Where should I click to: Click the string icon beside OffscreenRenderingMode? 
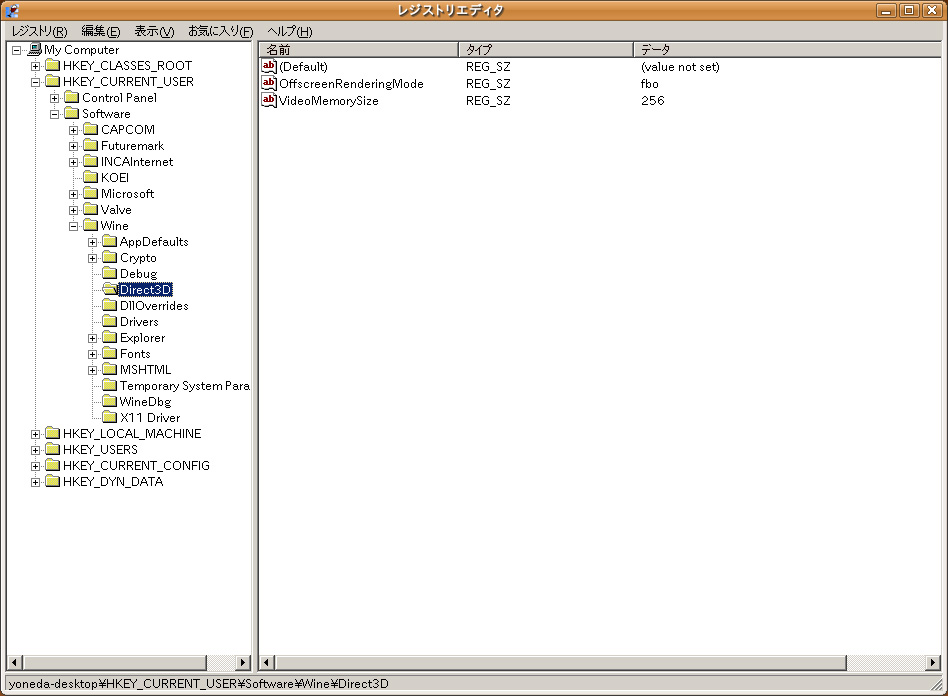point(269,83)
